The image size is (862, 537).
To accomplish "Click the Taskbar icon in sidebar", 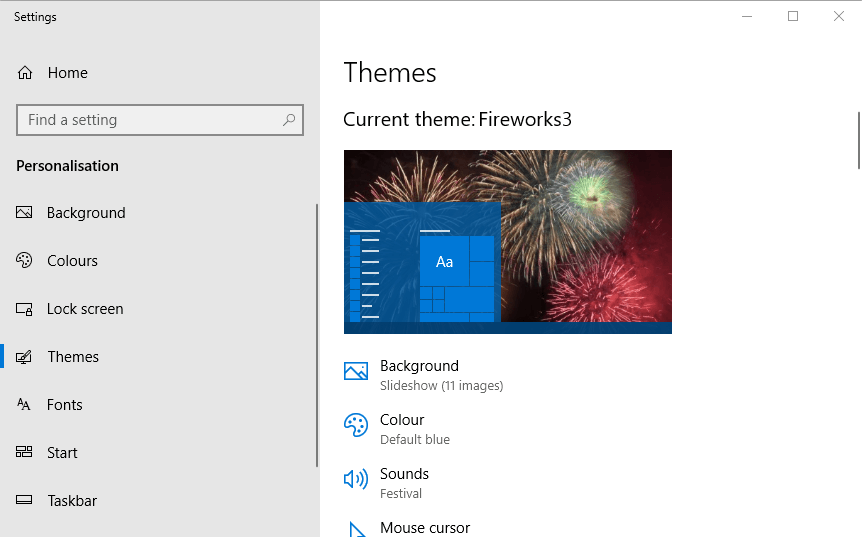I will pos(25,501).
